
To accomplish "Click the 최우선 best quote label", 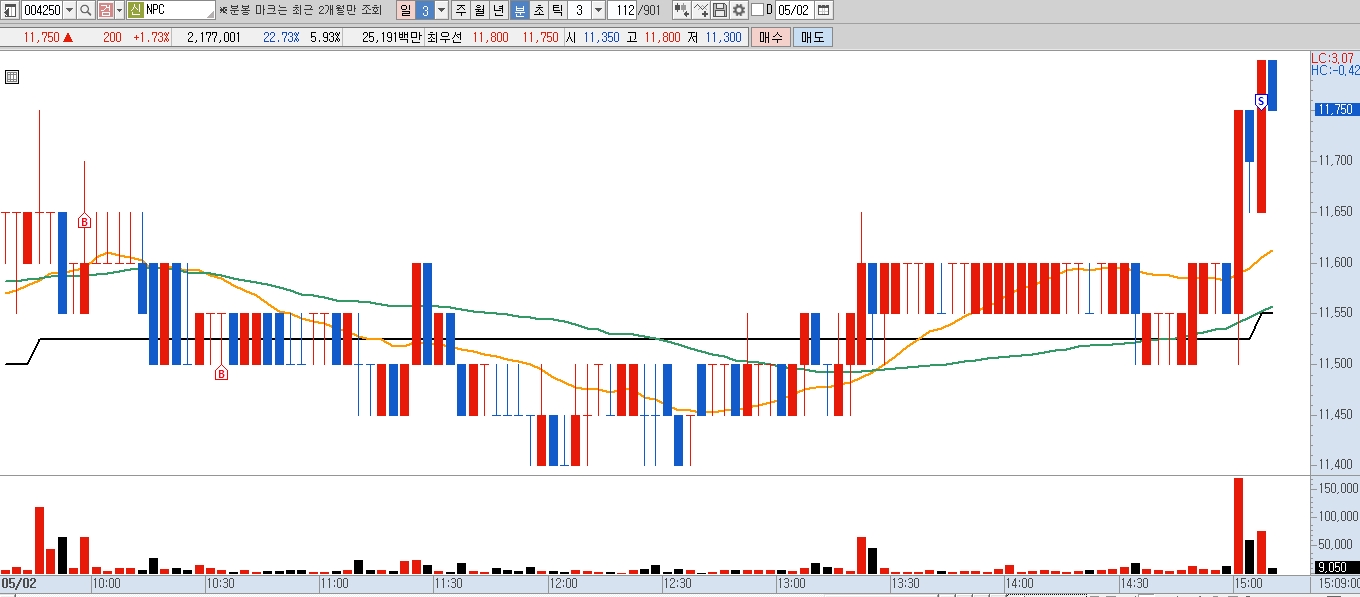I will [x=445, y=37].
